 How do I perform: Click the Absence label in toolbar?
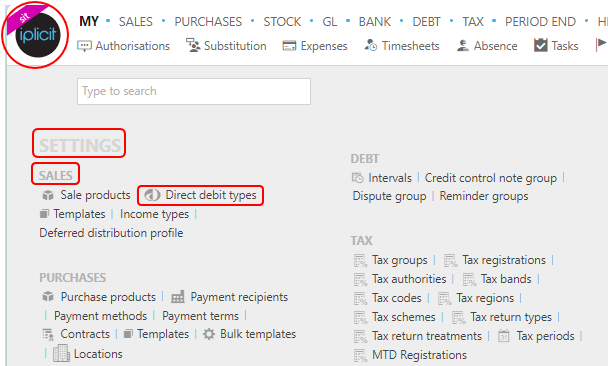[496, 46]
